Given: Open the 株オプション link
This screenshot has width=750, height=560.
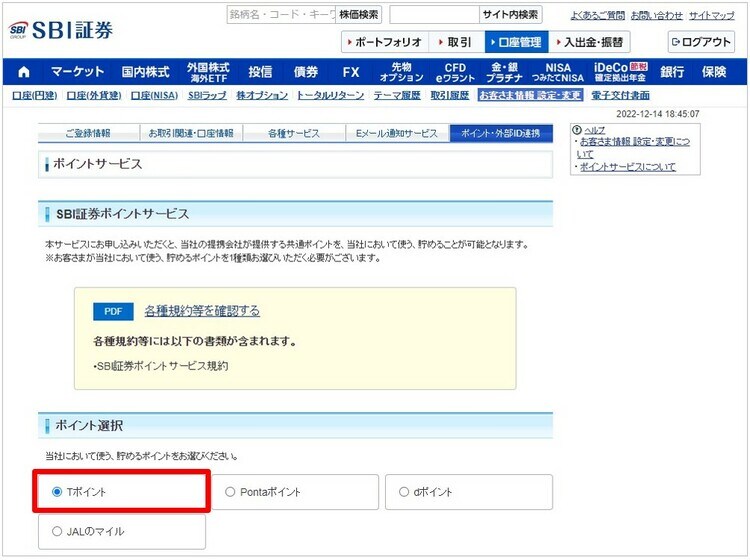Looking at the screenshot, I should point(262,96).
